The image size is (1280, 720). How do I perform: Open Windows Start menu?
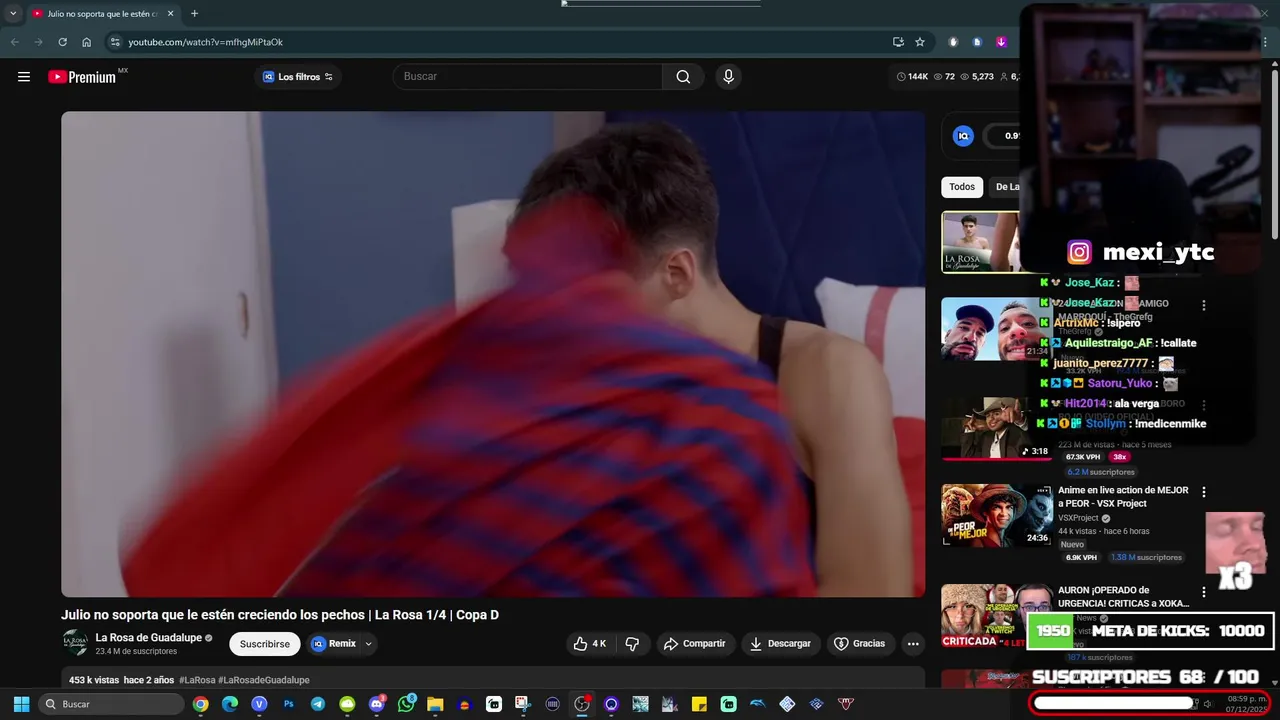(x=21, y=704)
